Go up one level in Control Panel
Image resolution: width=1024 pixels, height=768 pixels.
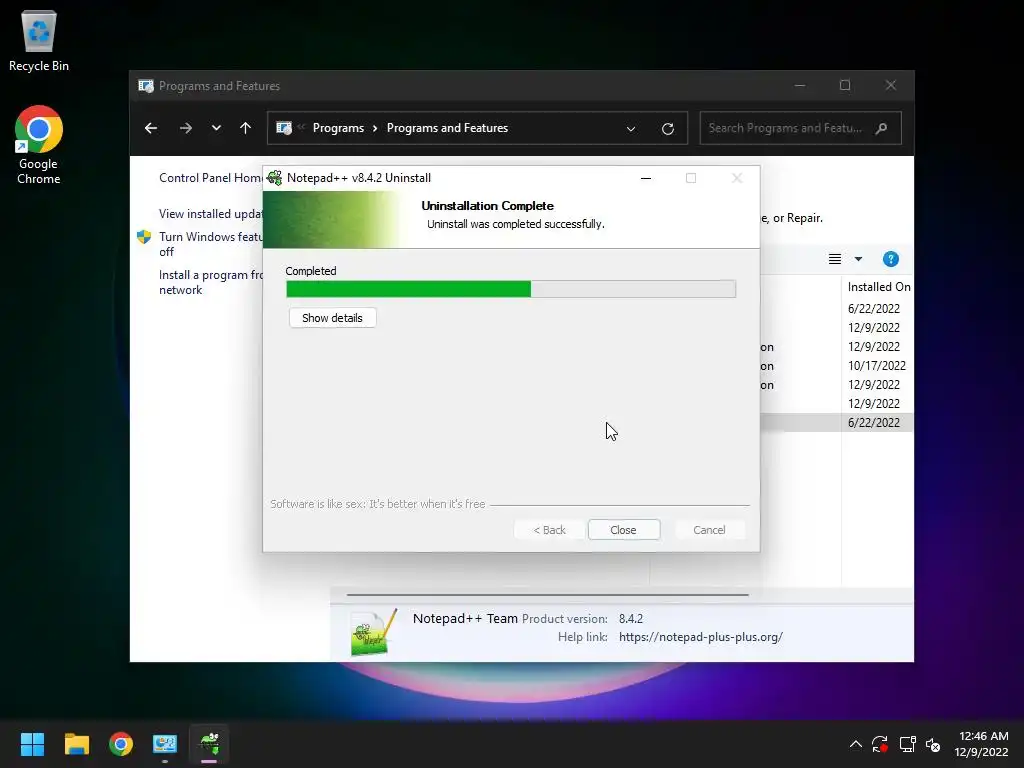pyautogui.click(x=246, y=128)
